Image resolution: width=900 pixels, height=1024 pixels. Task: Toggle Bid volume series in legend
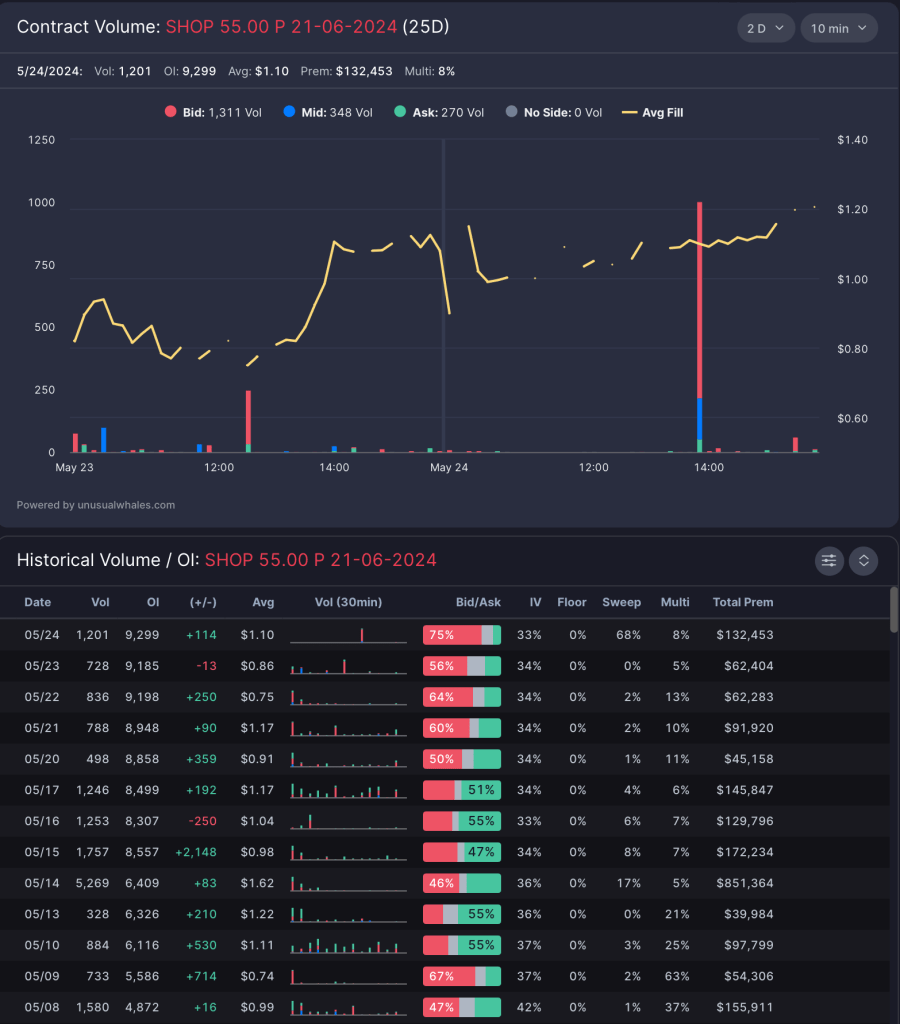click(x=212, y=113)
